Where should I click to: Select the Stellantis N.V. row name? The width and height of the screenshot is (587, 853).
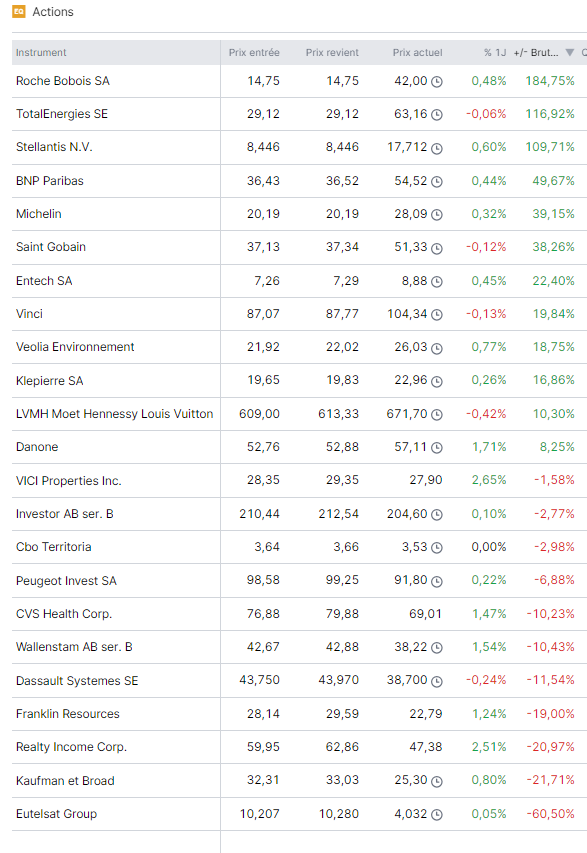tap(54, 147)
